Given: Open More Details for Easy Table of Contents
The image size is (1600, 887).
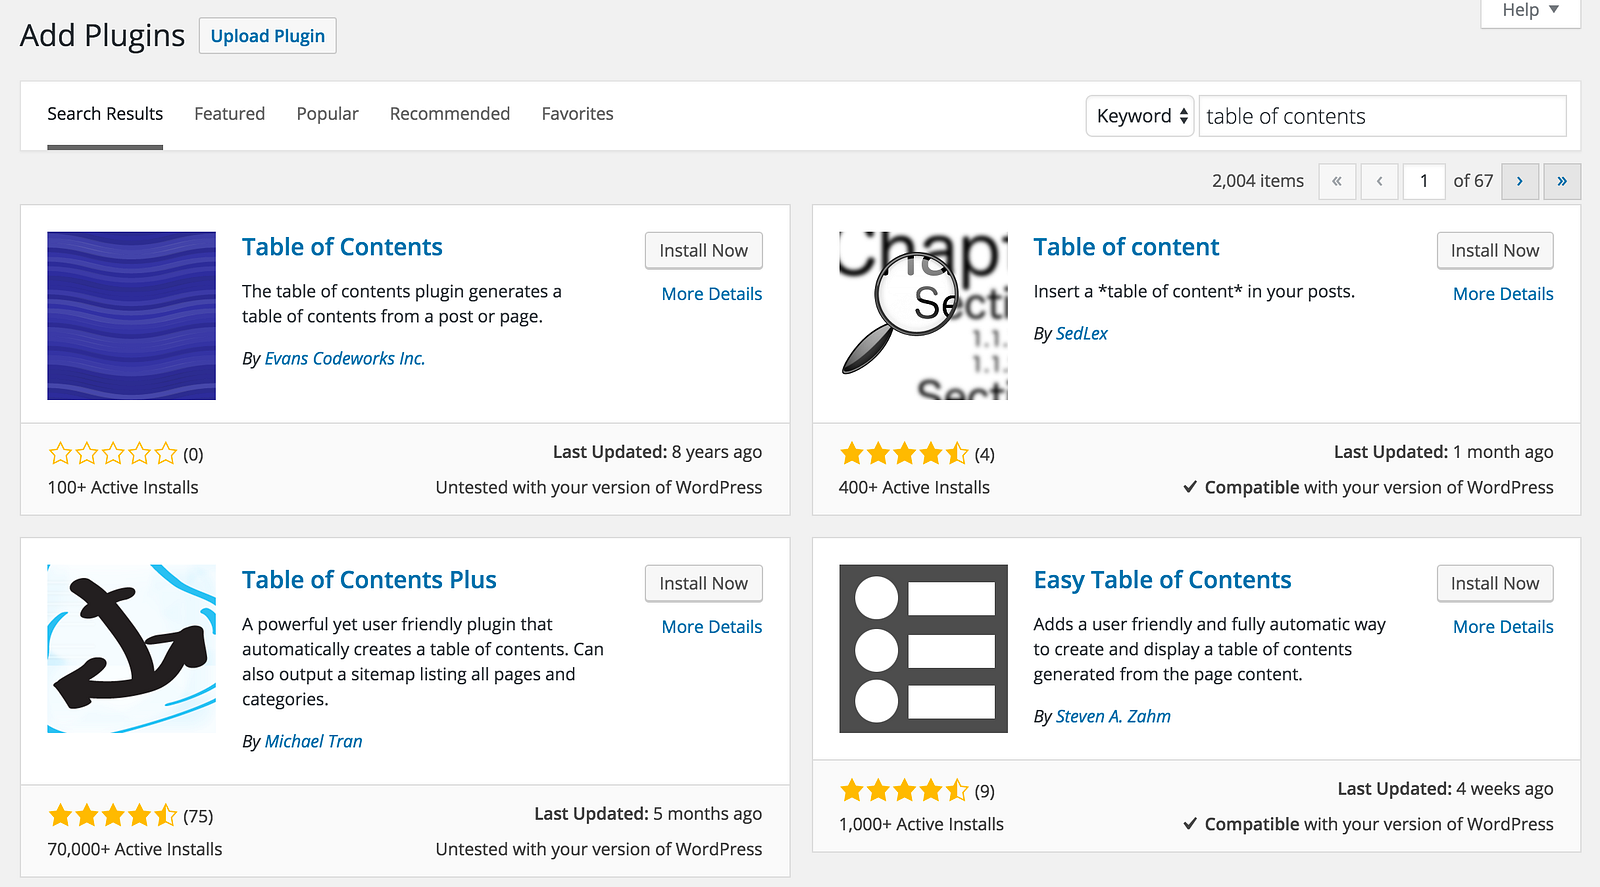Looking at the screenshot, I should point(1503,627).
